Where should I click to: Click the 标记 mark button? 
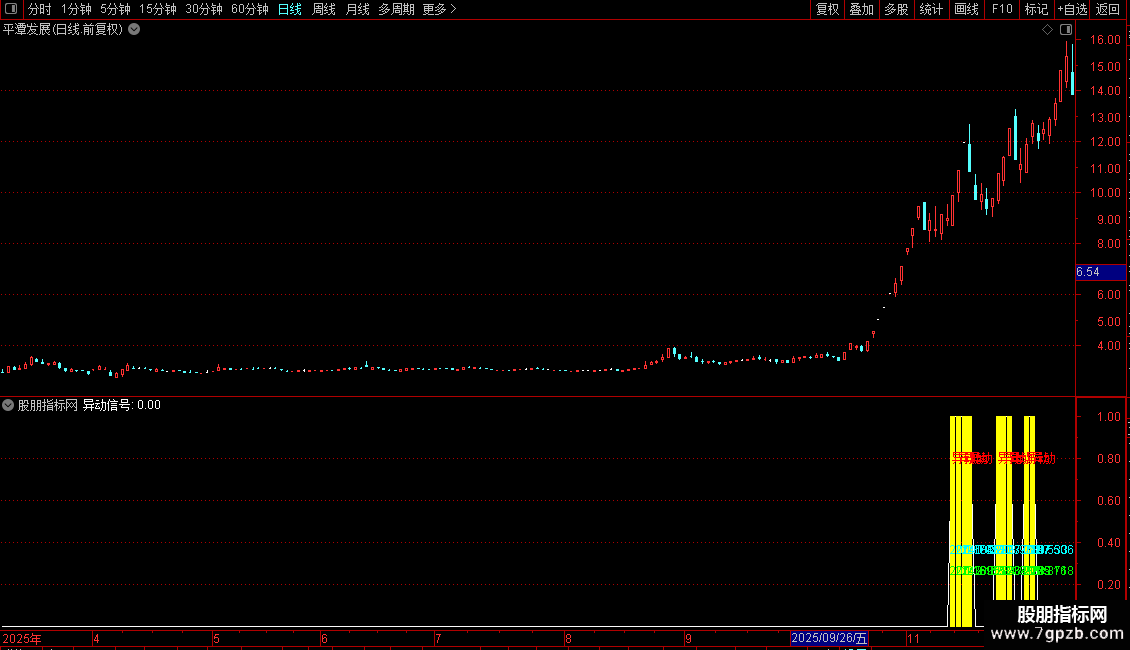click(1036, 9)
